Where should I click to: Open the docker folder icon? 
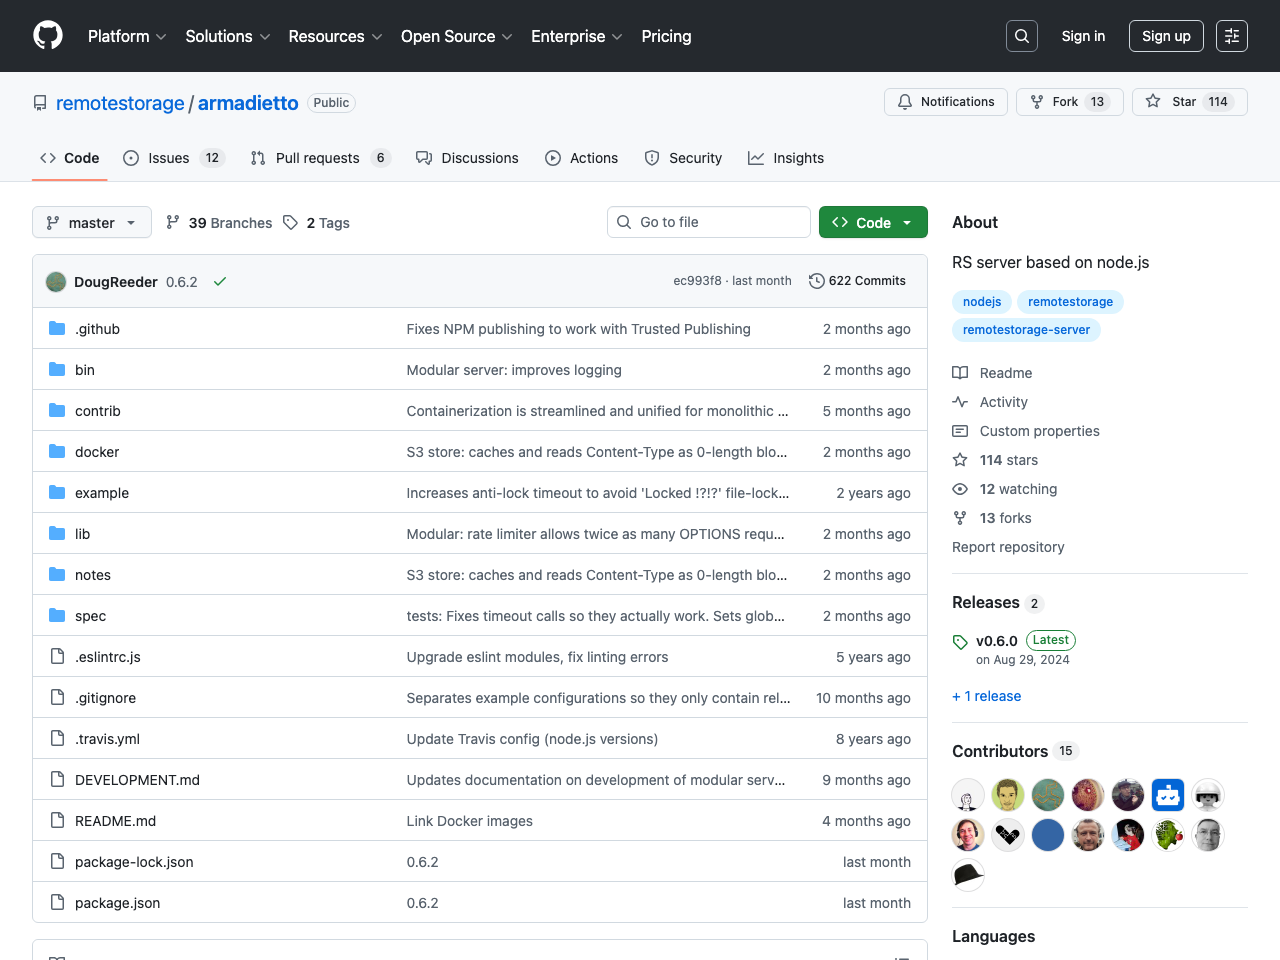point(57,451)
